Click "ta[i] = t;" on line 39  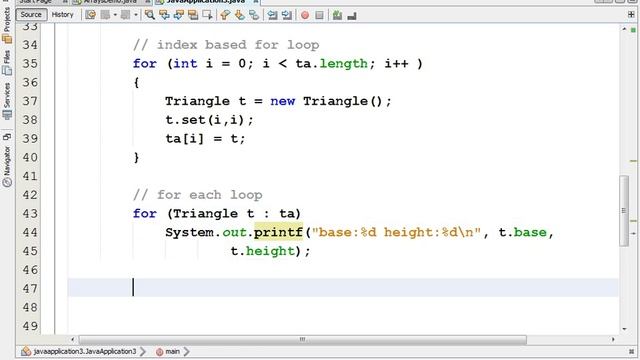point(205,139)
